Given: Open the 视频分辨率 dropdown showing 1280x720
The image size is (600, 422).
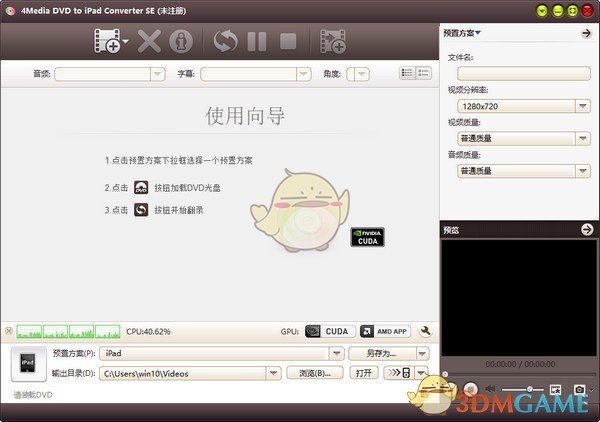Looking at the screenshot, I should (524, 106).
